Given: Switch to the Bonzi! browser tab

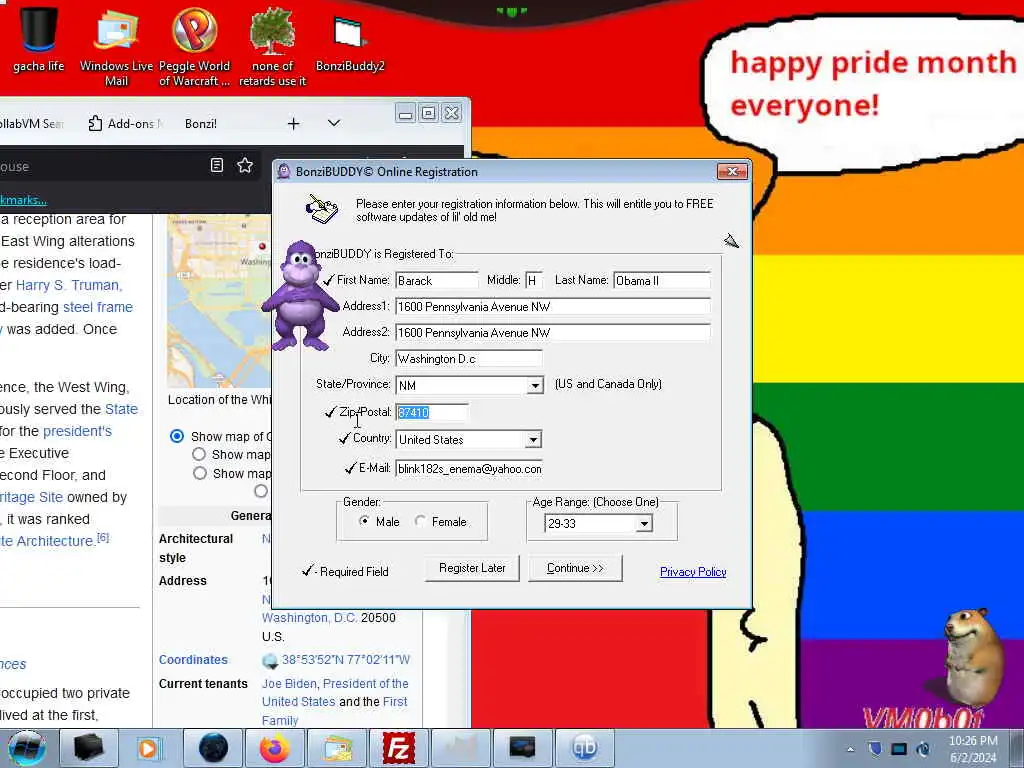Looking at the screenshot, I should click(x=200, y=123).
